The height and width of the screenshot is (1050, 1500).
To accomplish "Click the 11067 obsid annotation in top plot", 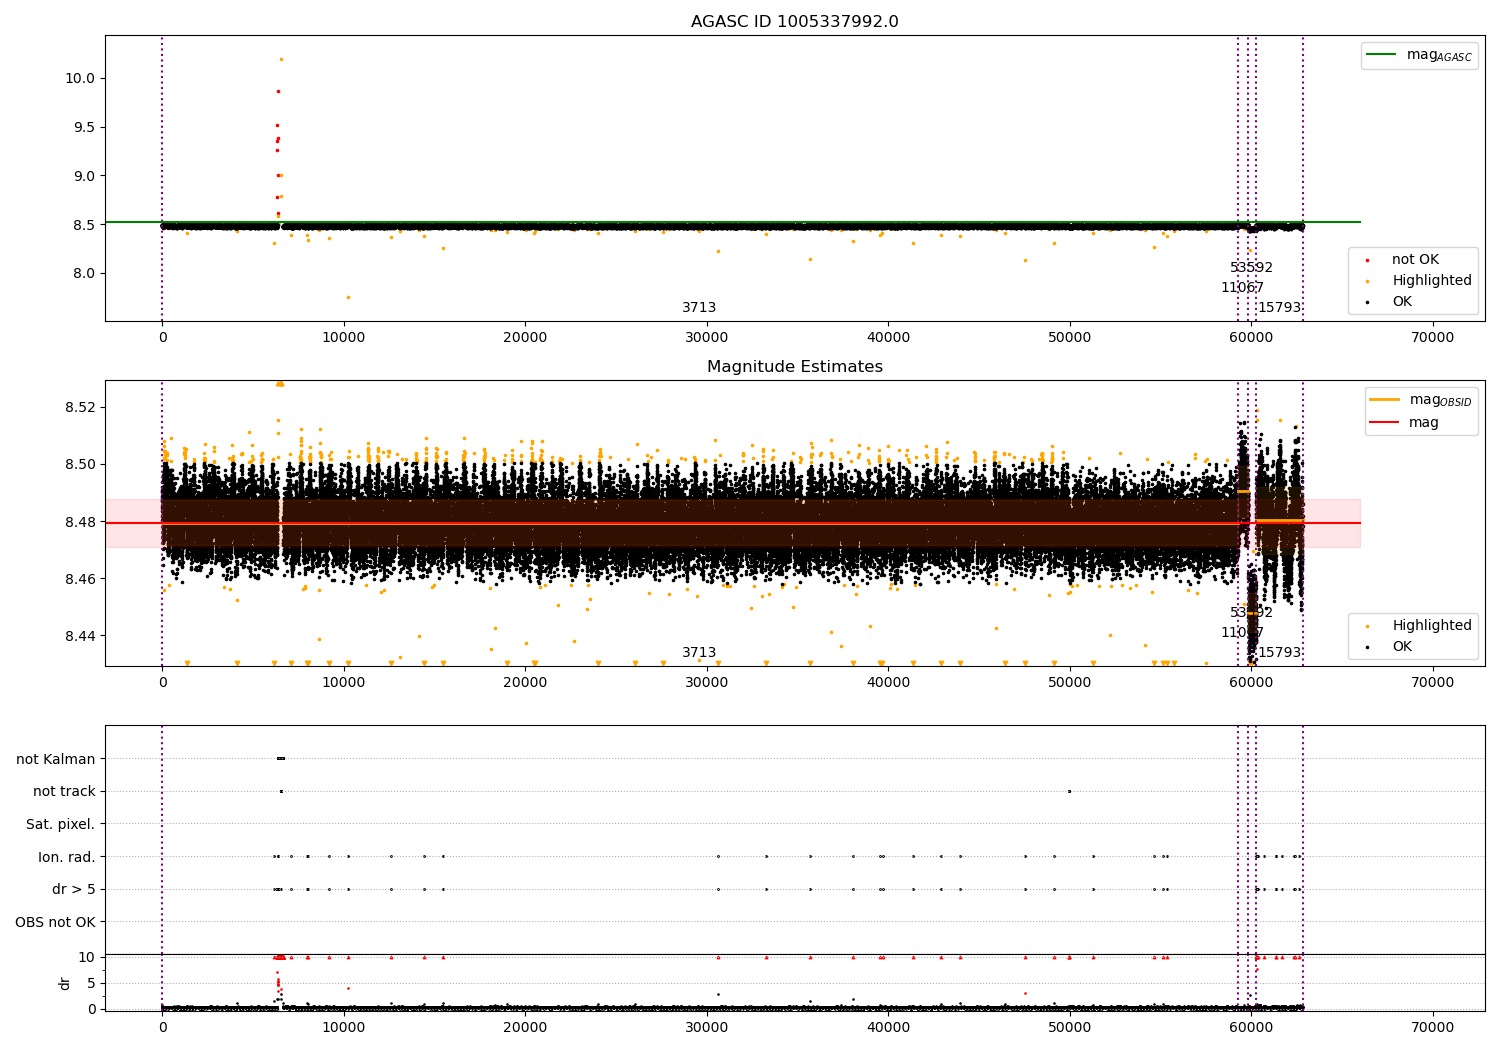I will pyautogui.click(x=1242, y=288).
